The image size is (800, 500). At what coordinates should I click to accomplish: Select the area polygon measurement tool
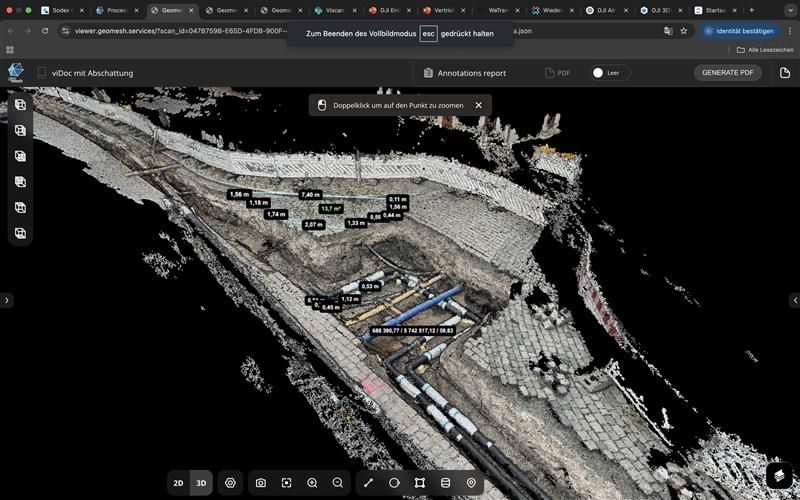(420, 483)
